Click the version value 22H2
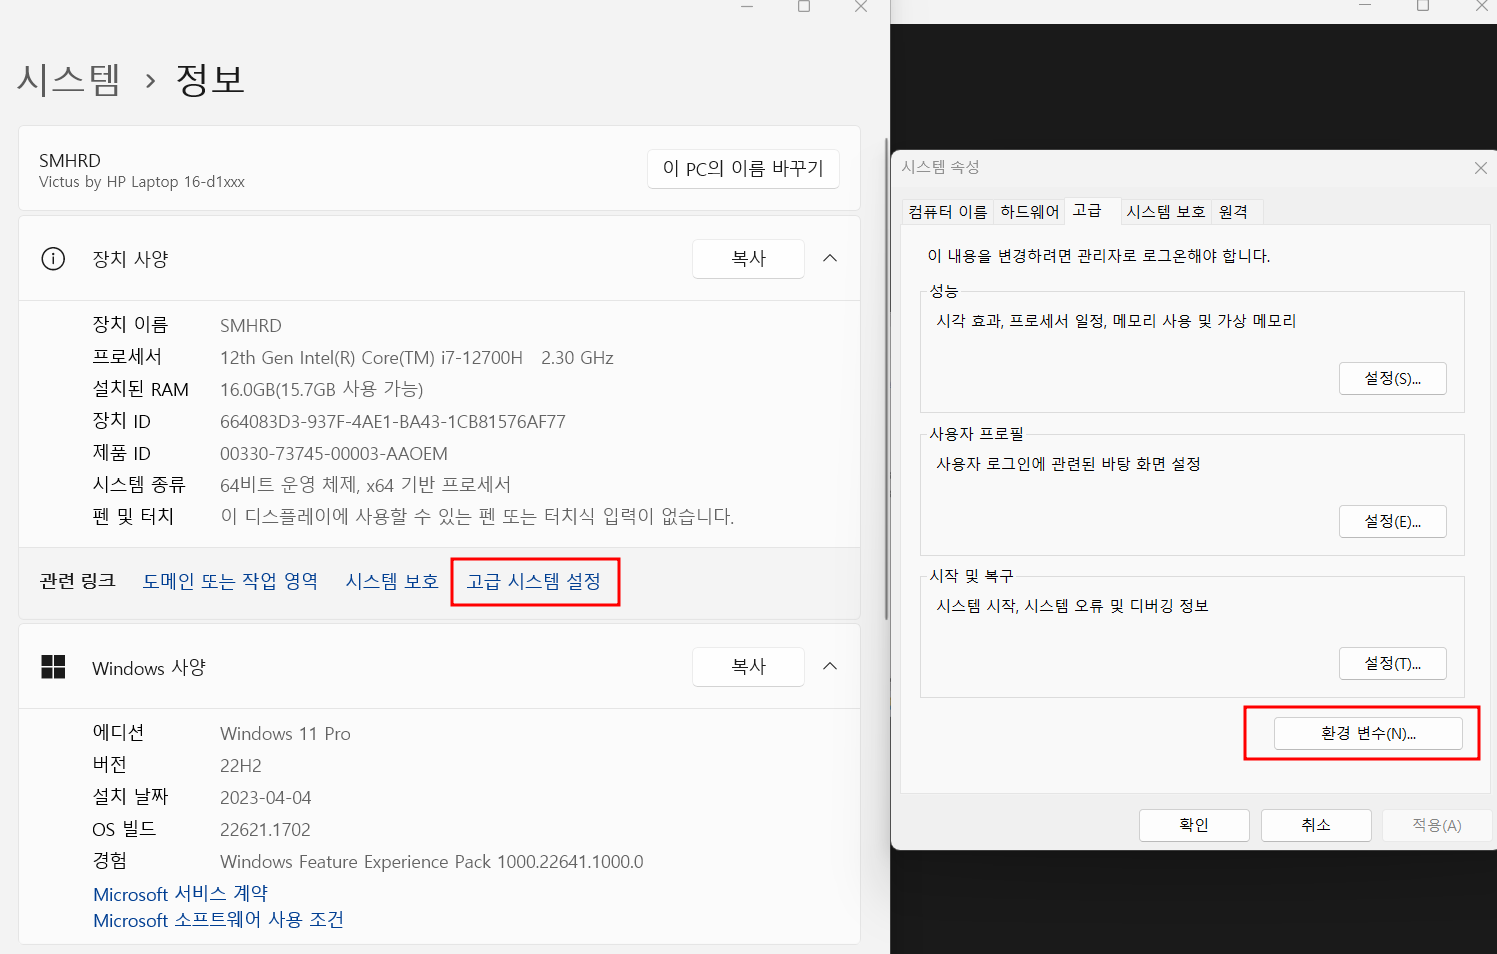The height and width of the screenshot is (954, 1497). [241, 765]
